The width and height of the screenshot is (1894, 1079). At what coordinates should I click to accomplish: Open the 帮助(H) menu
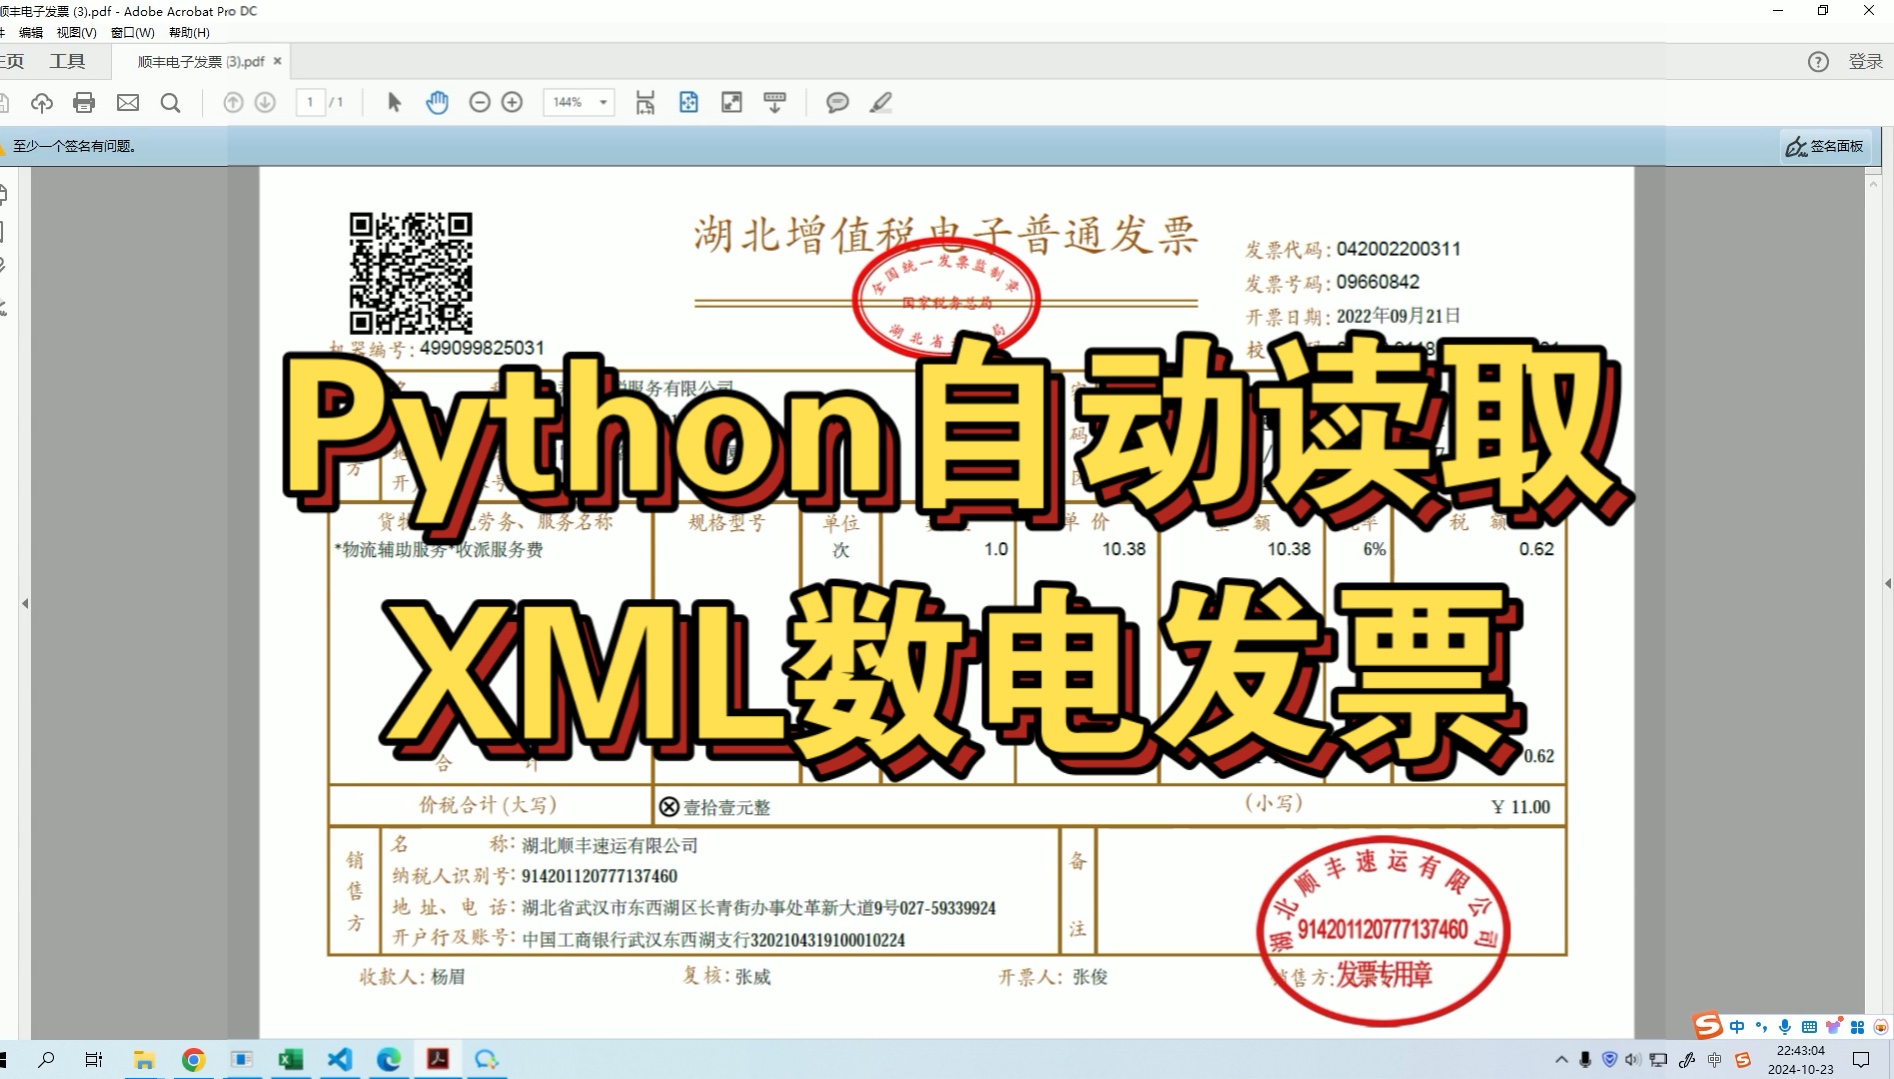click(x=190, y=32)
